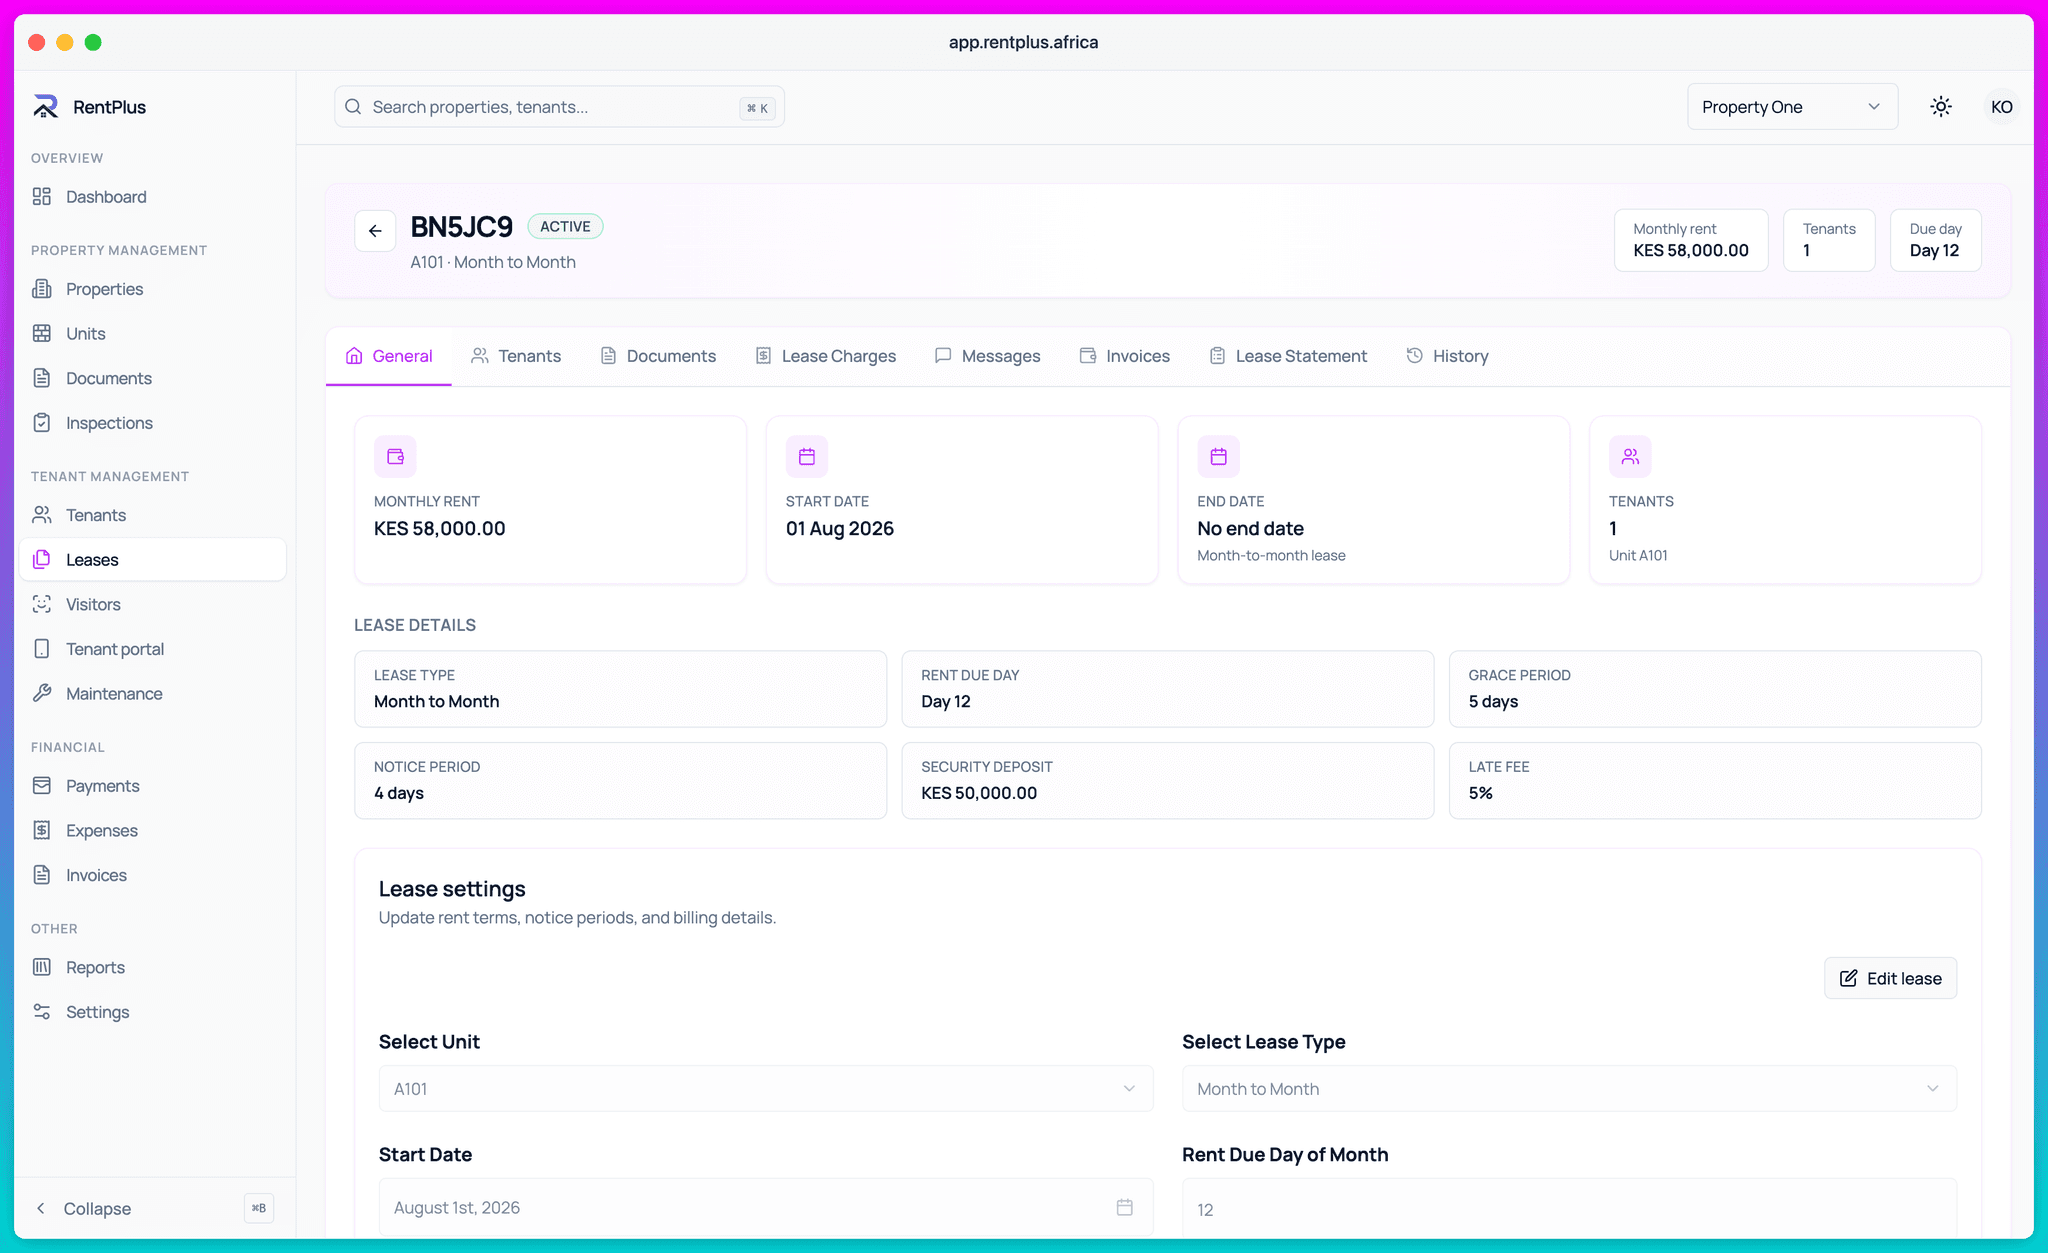
Task: Go back using arrow button
Action: 375,231
